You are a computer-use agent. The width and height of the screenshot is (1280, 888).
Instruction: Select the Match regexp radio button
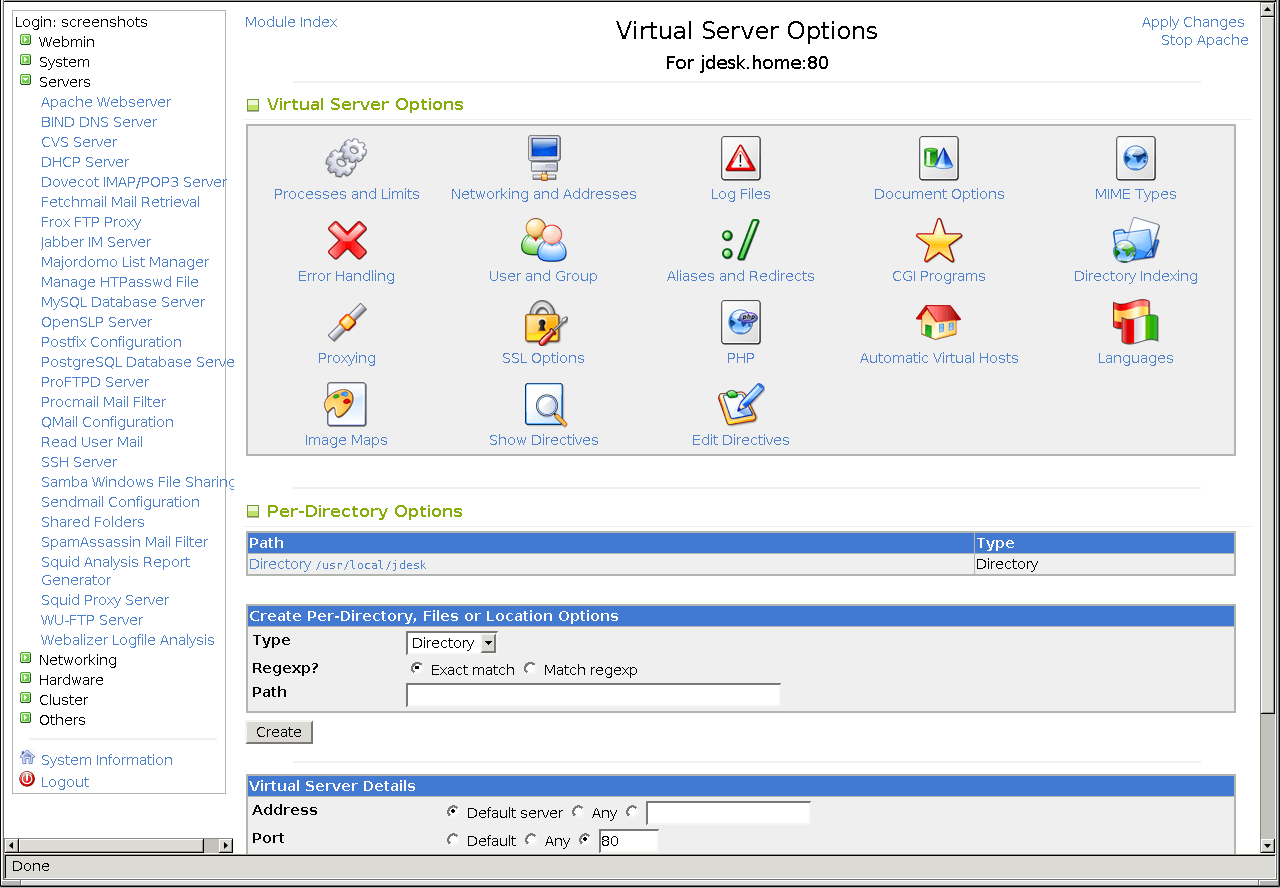530,668
